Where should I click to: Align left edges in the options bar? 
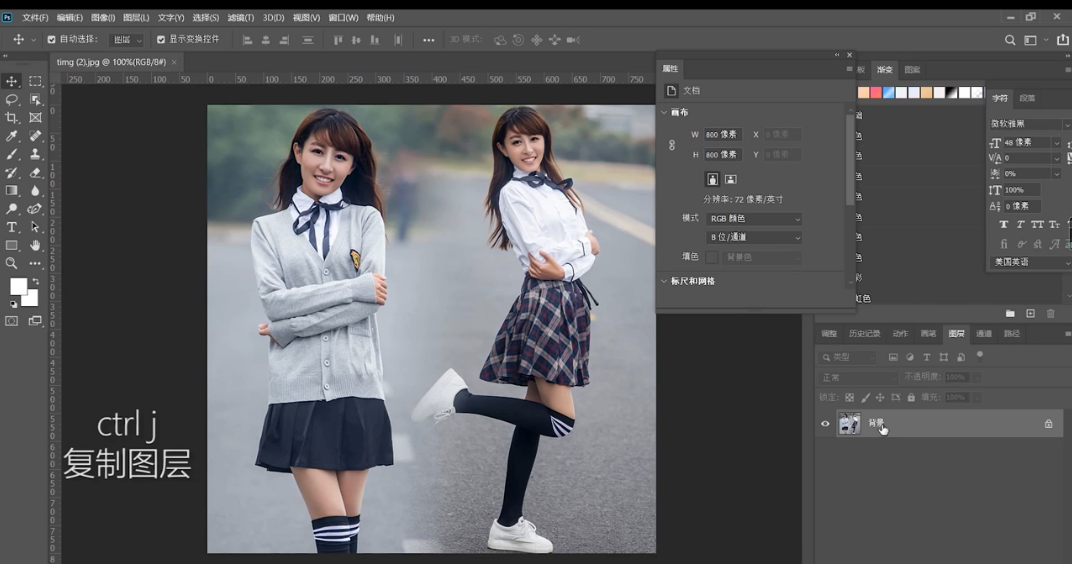tap(247, 40)
